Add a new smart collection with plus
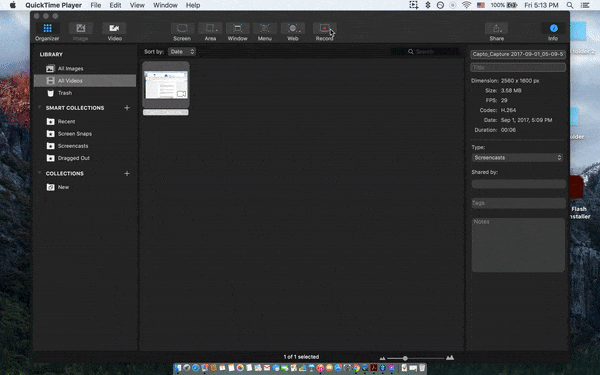The height and width of the screenshot is (375, 600). click(127, 108)
